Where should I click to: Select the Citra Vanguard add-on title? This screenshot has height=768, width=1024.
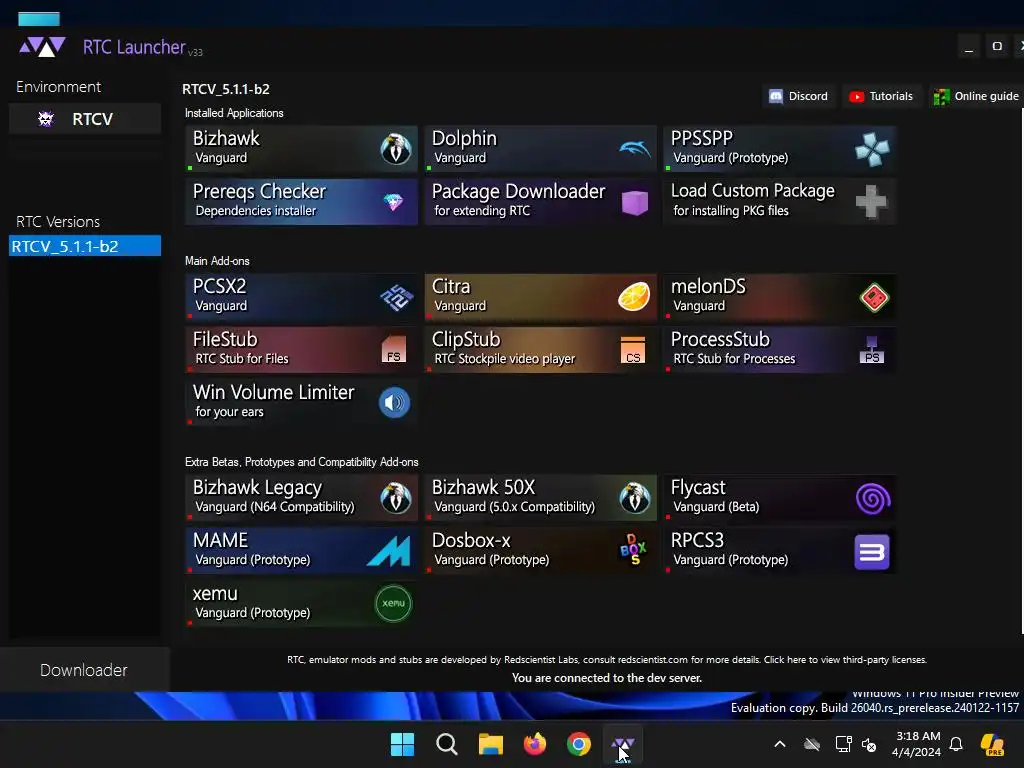451,286
